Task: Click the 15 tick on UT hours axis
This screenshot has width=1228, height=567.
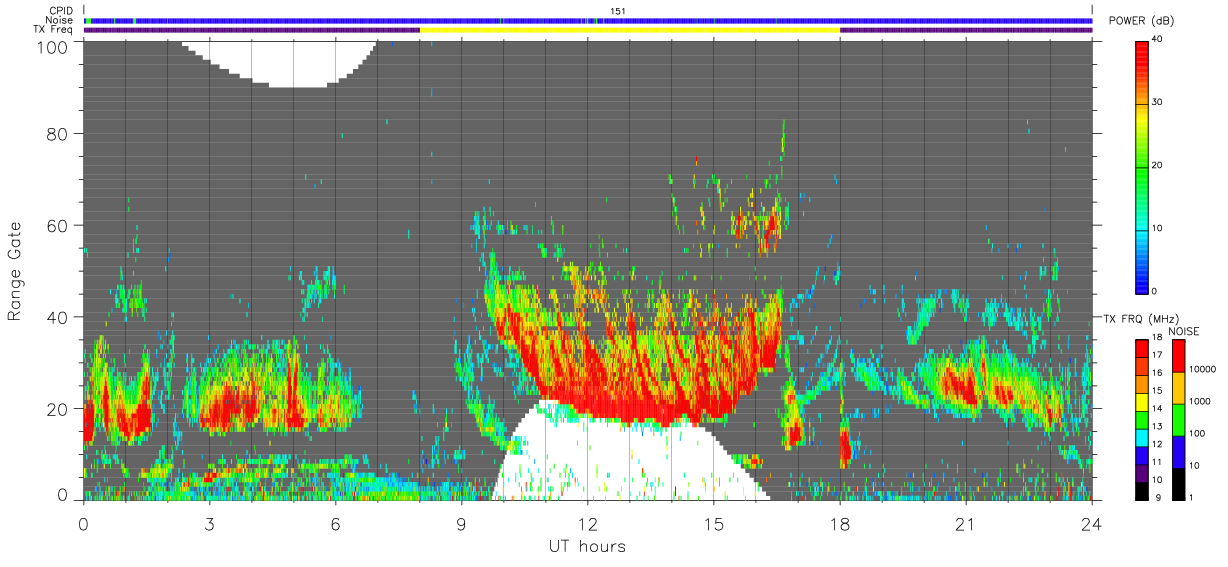Action: tap(714, 524)
